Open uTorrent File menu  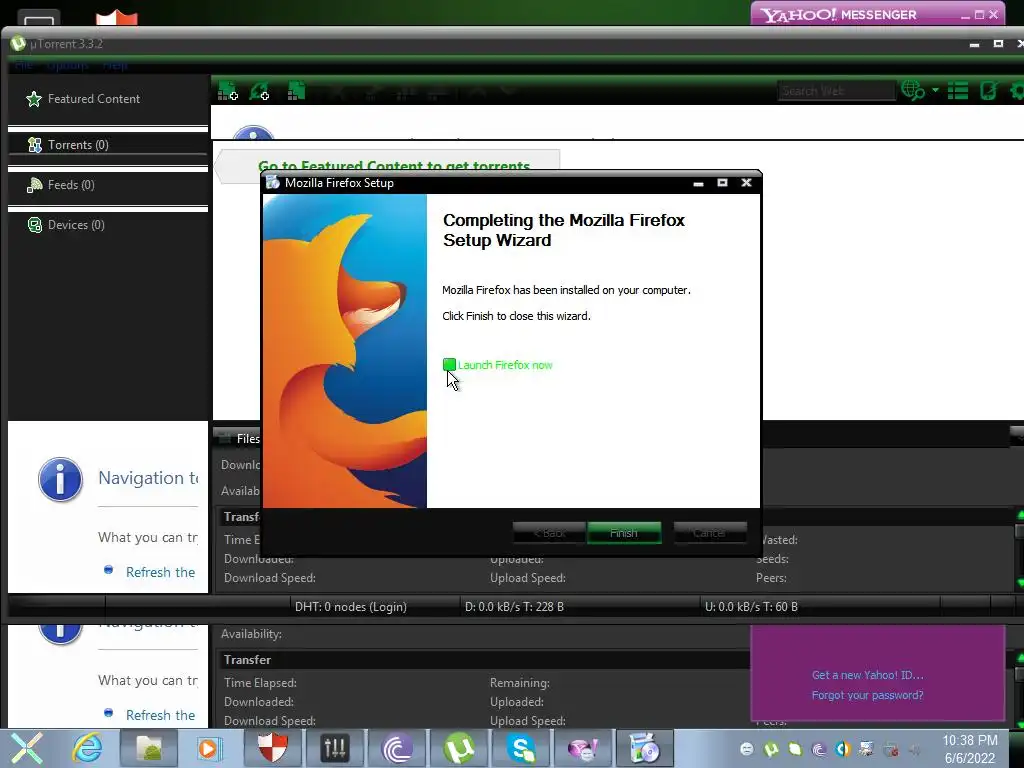pos(23,65)
